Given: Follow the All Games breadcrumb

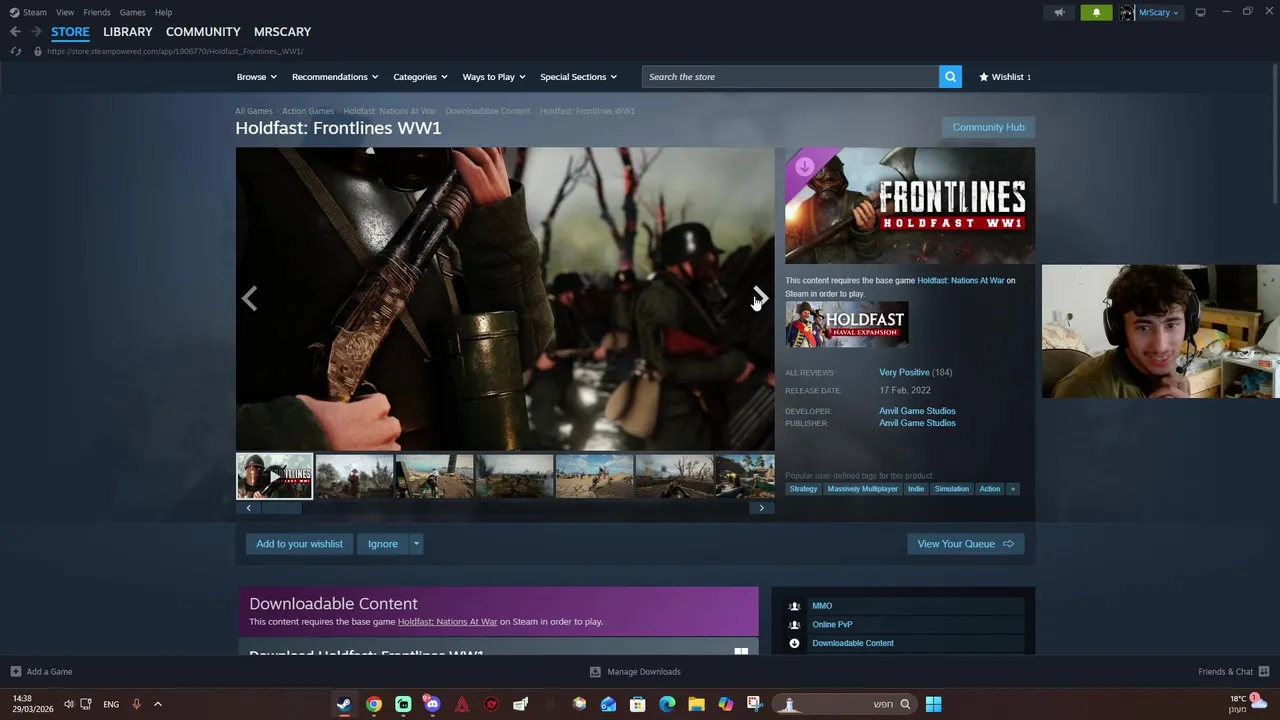Looking at the screenshot, I should 253,111.
